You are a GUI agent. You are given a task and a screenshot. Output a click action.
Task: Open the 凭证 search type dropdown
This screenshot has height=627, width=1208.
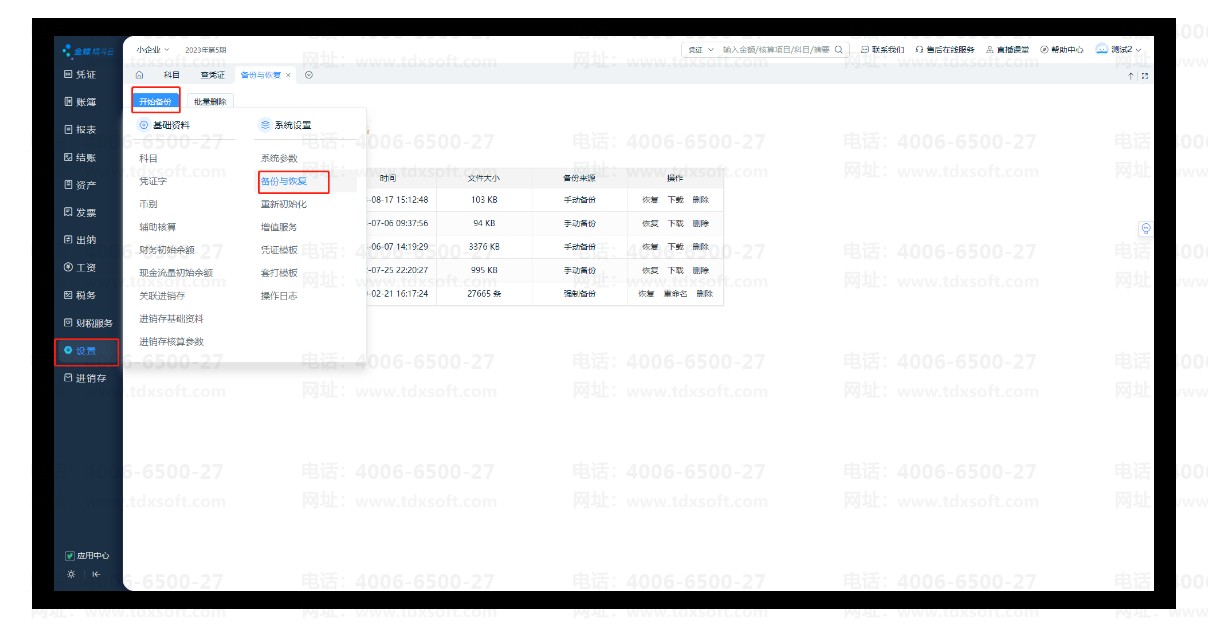(x=700, y=49)
